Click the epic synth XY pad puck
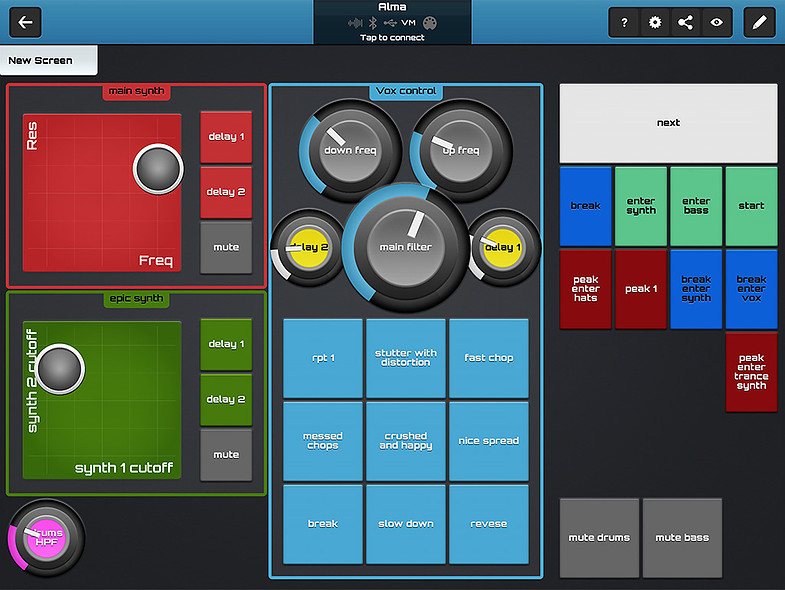Screen dimensions: 785x590 pos(60,369)
